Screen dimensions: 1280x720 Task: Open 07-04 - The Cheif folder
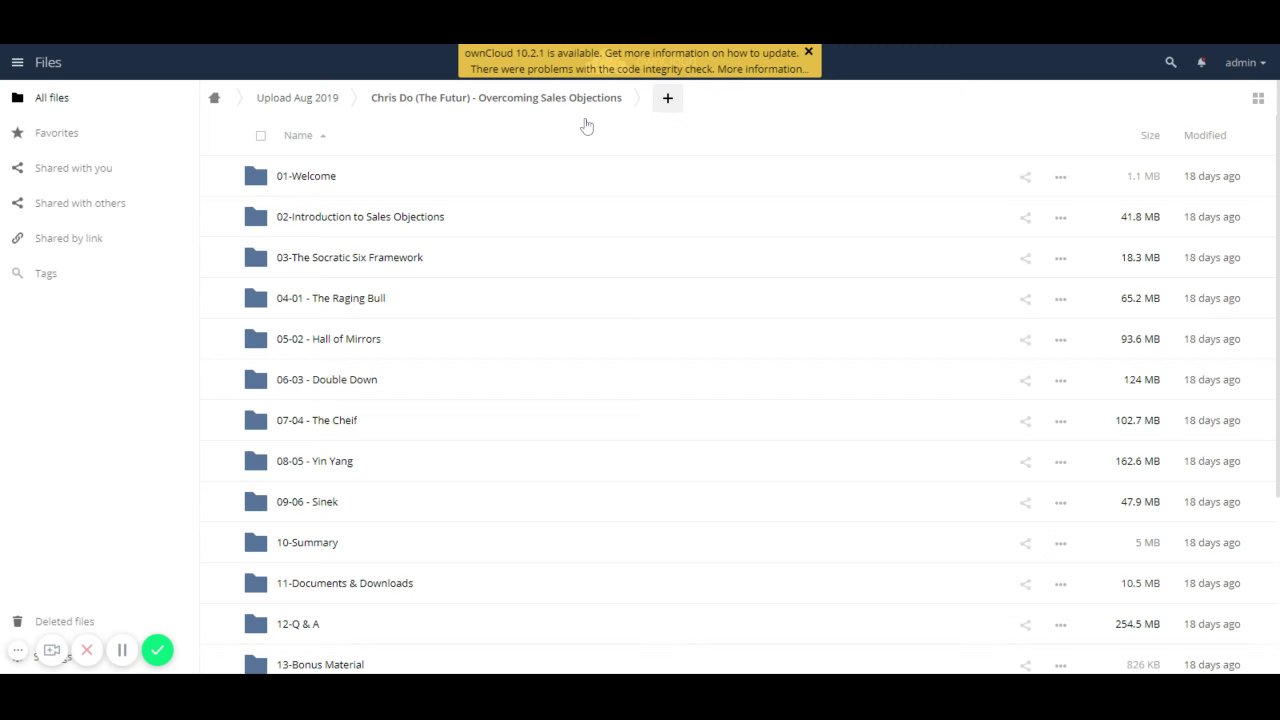tap(316, 421)
